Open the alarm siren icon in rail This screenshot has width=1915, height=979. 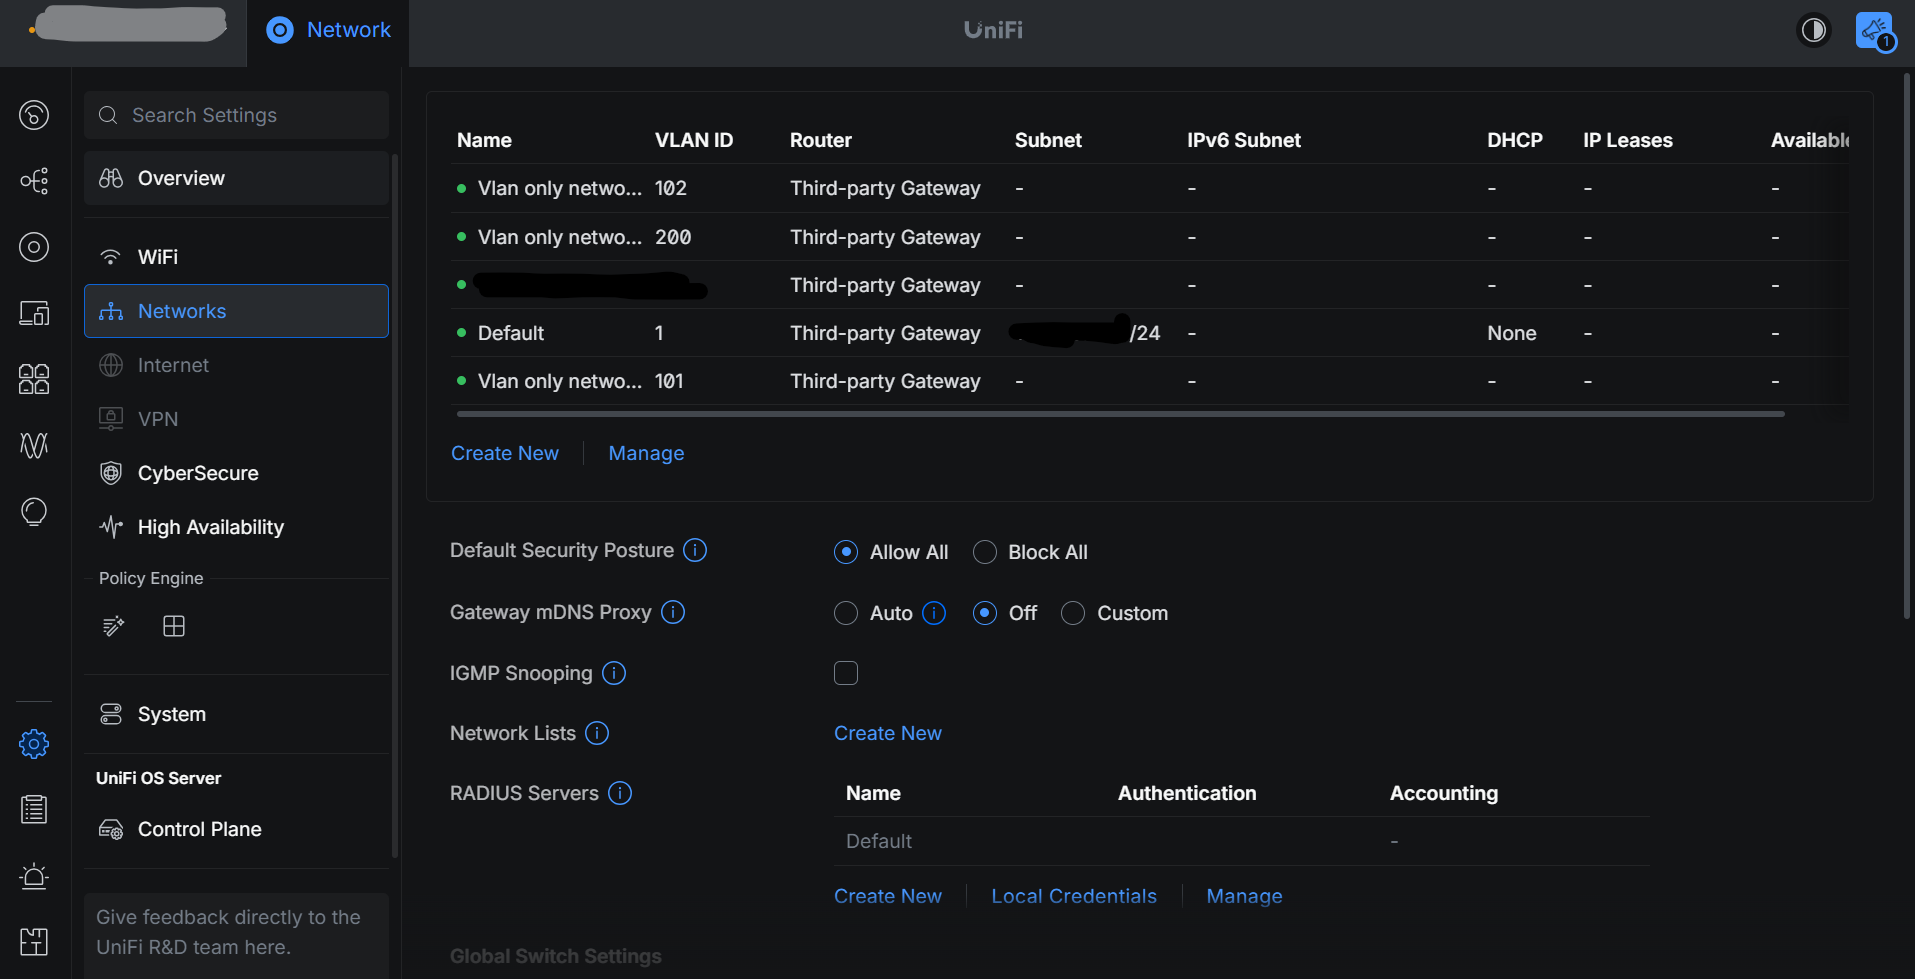pos(34,876)
